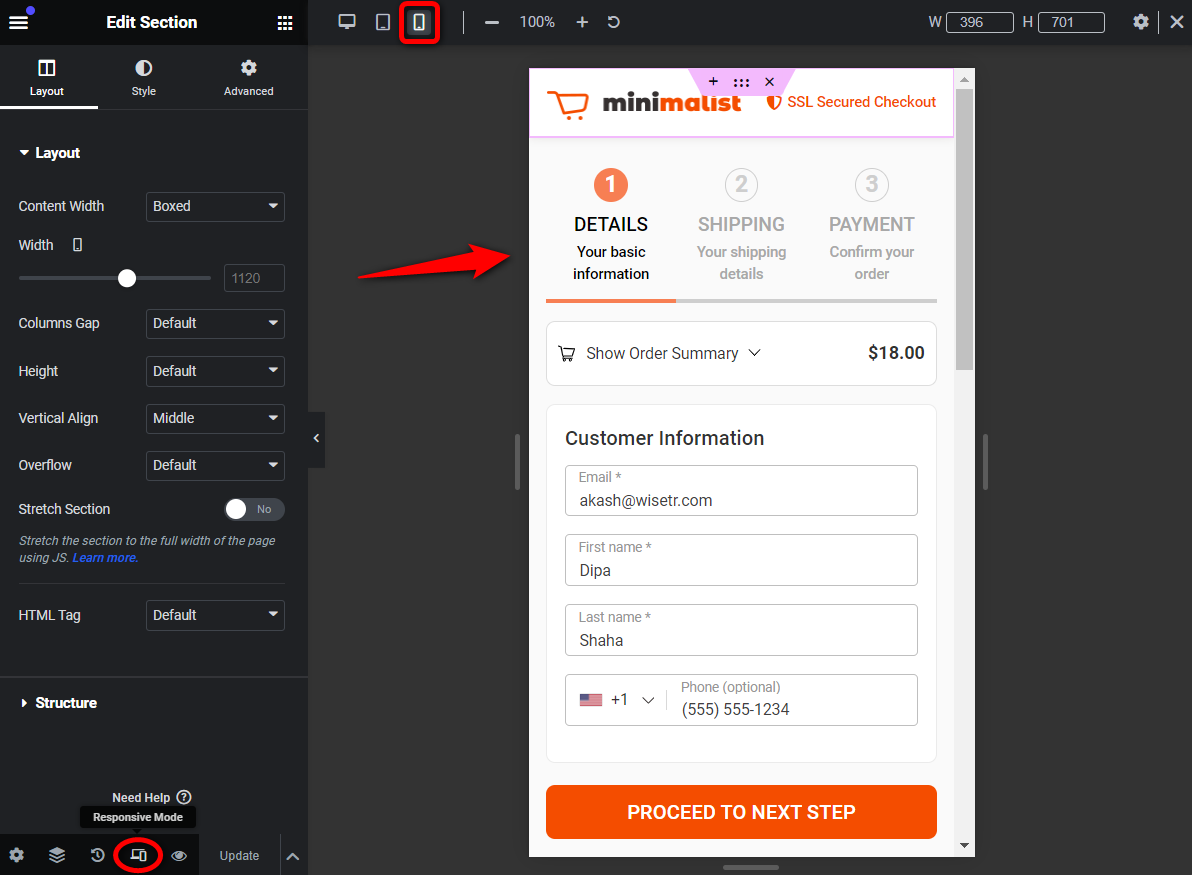
Task: Click the preview height H field
Action: (x=1070, y=22)
